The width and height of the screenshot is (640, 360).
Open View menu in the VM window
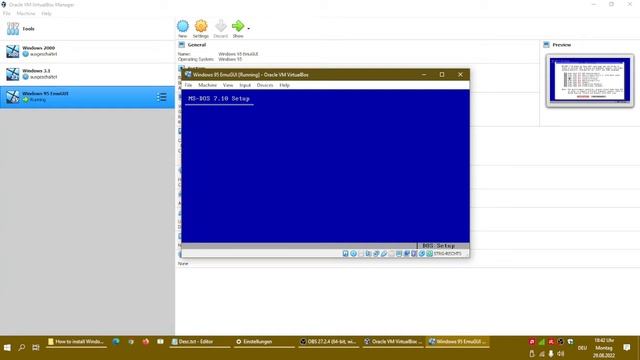pos(228,85)
